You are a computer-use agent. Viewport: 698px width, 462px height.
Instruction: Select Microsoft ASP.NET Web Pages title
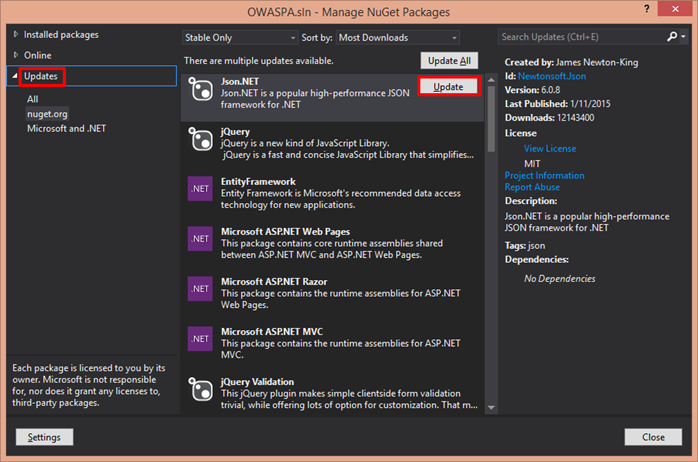[285, 231]
